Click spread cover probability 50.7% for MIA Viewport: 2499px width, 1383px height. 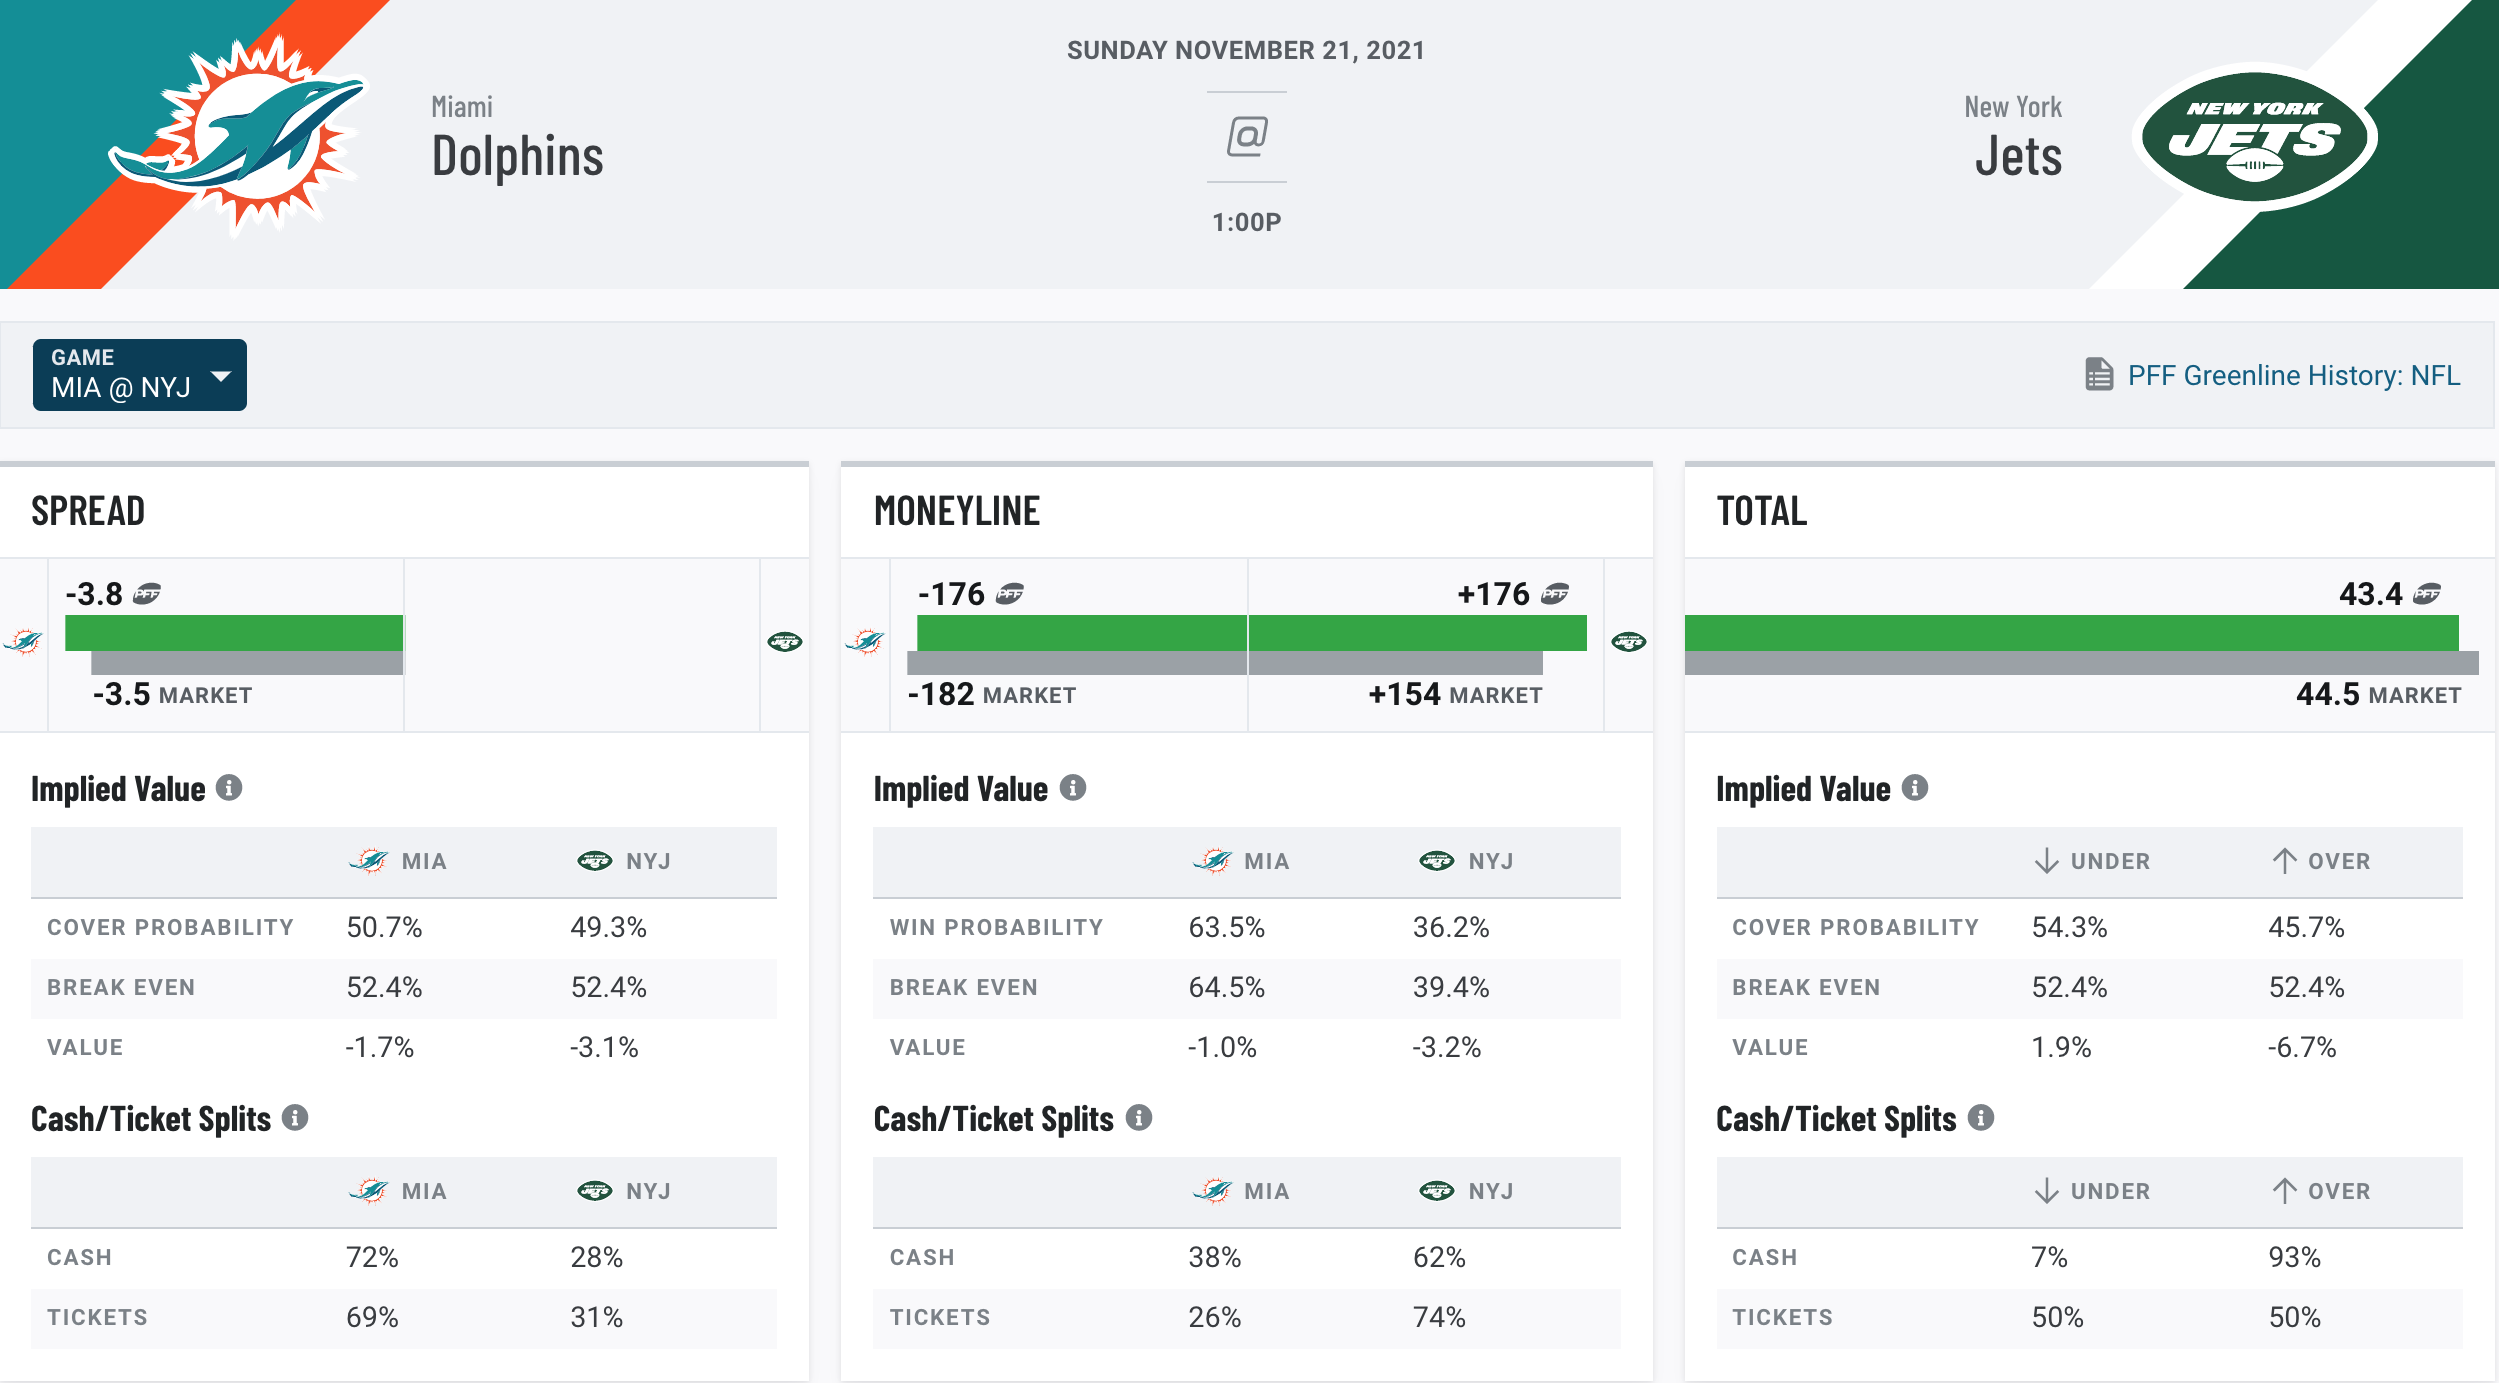(384, 927)
